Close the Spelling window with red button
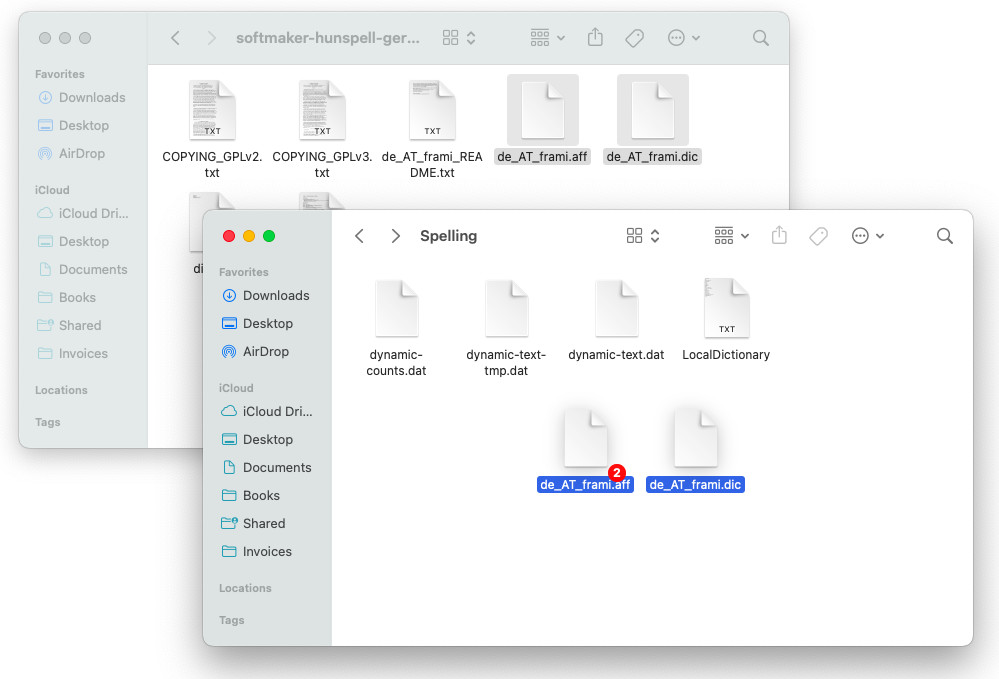Image resolution: width=999 pixels, height=679 pixels. point(229,236)
